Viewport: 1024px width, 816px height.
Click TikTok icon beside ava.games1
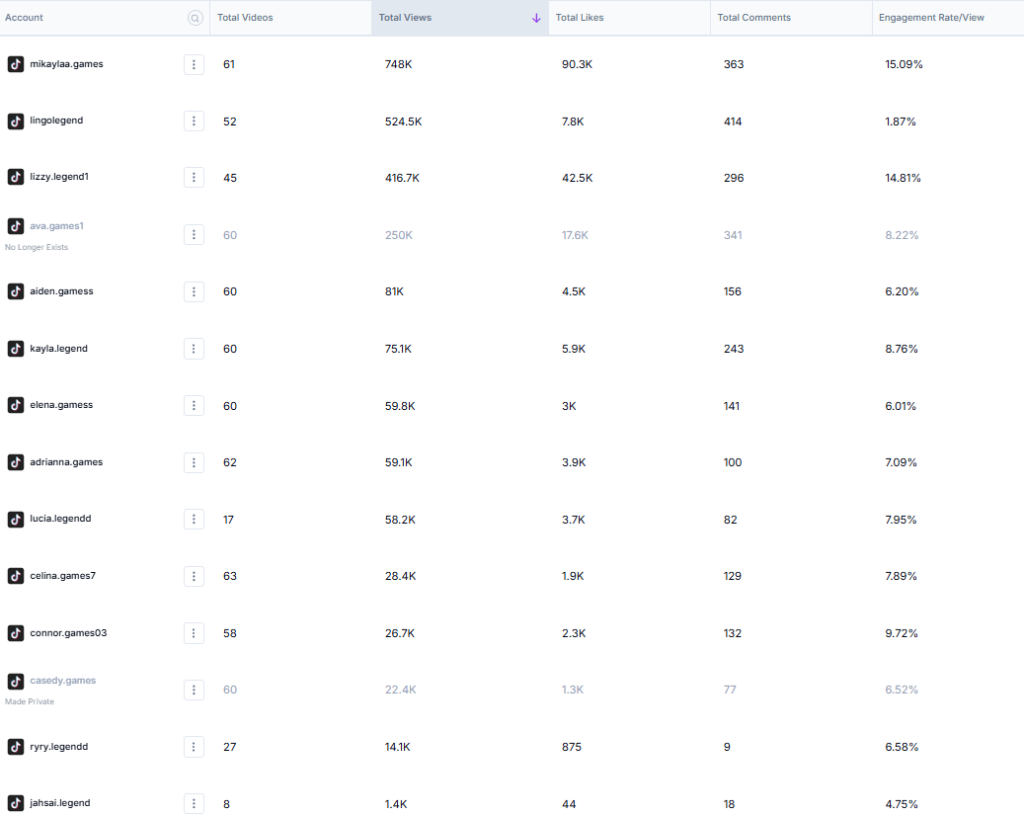coord(16,227)
